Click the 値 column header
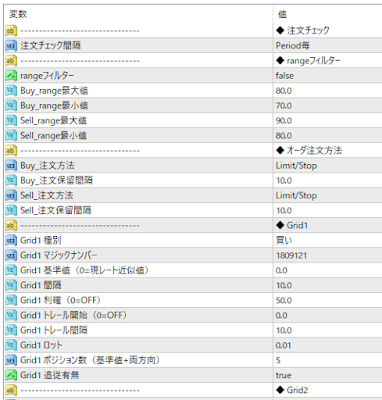Viewport: 382px width, 400px height. point(282,14)
